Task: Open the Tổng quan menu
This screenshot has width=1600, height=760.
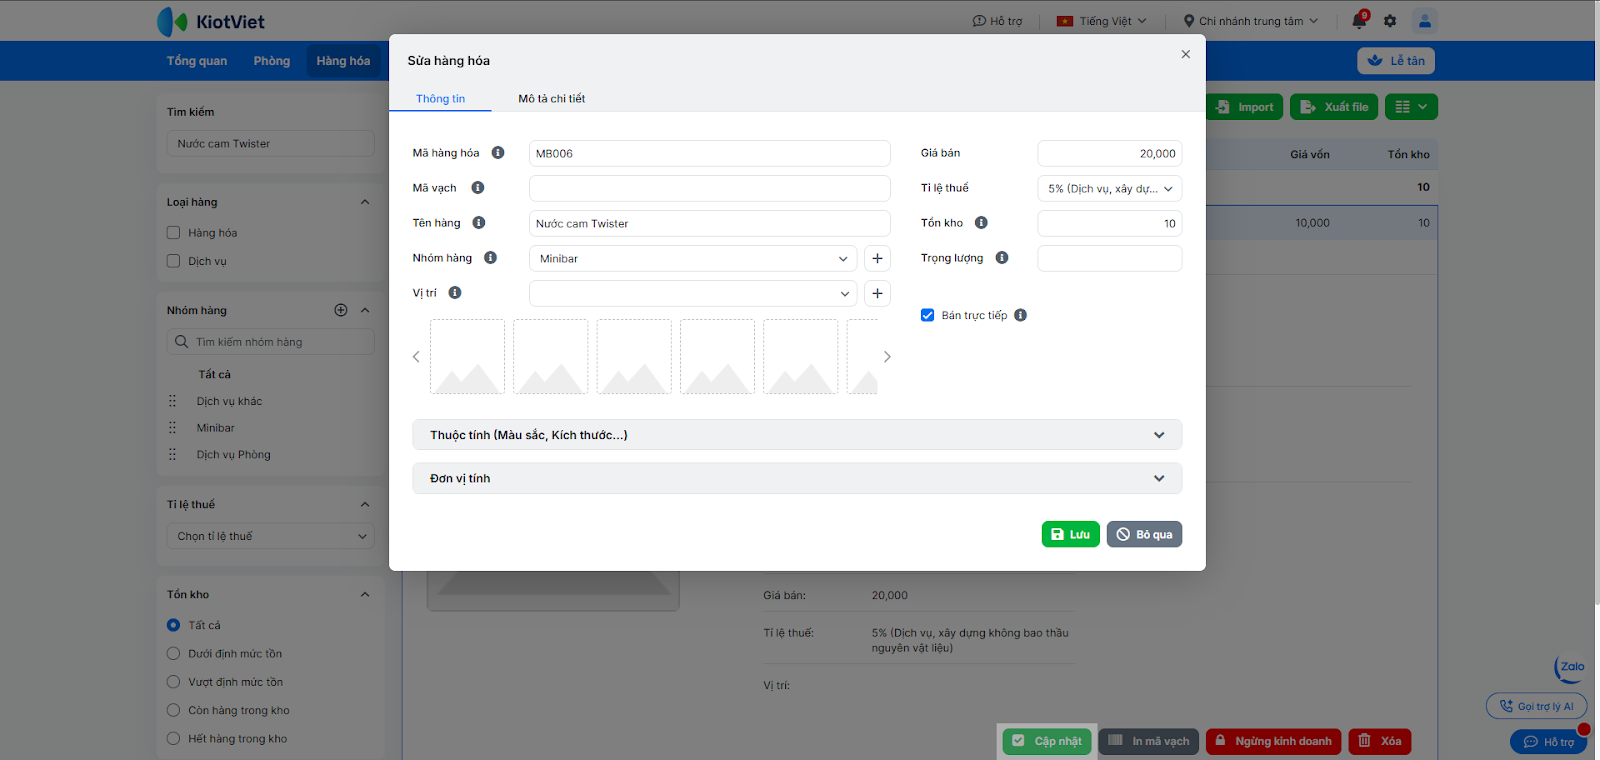Action: pyautogui.click(x=197, y=61)
